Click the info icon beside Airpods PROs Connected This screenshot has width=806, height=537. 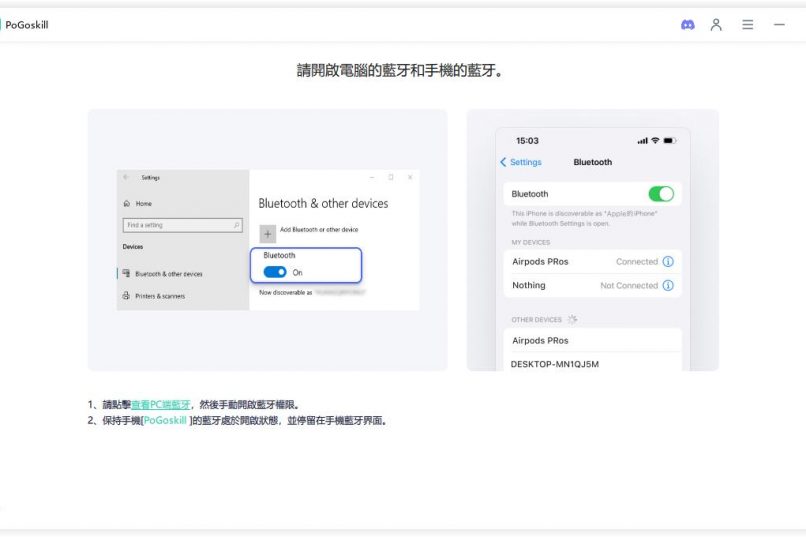[x=668, y=262]
